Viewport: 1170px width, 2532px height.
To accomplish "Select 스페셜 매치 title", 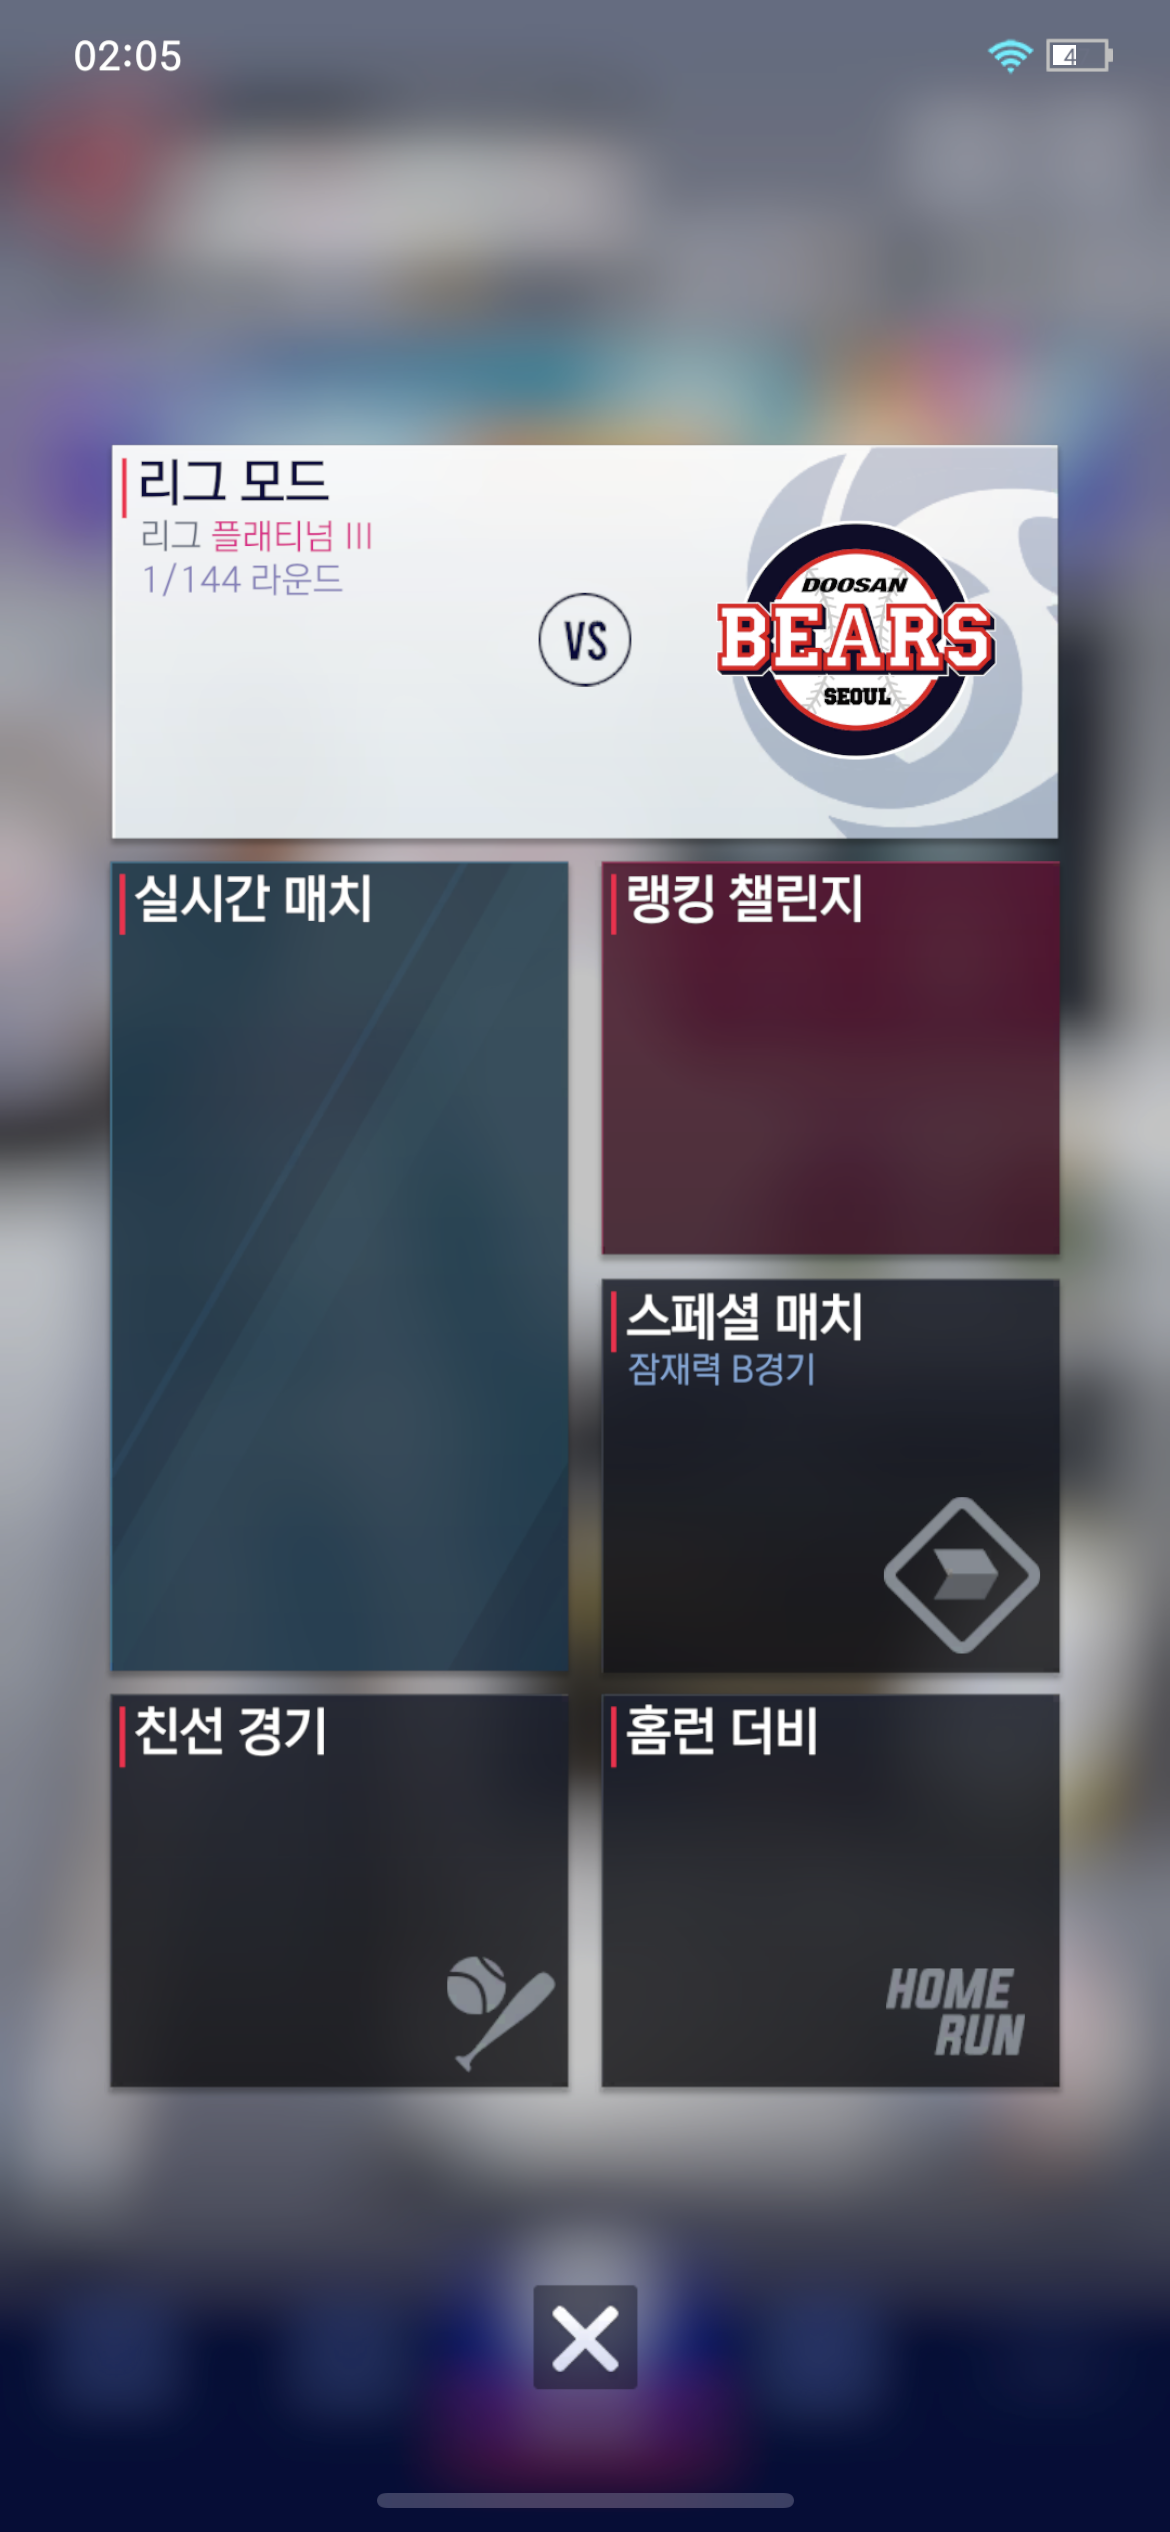I will pyautogui.click(x=744, y=1316).
